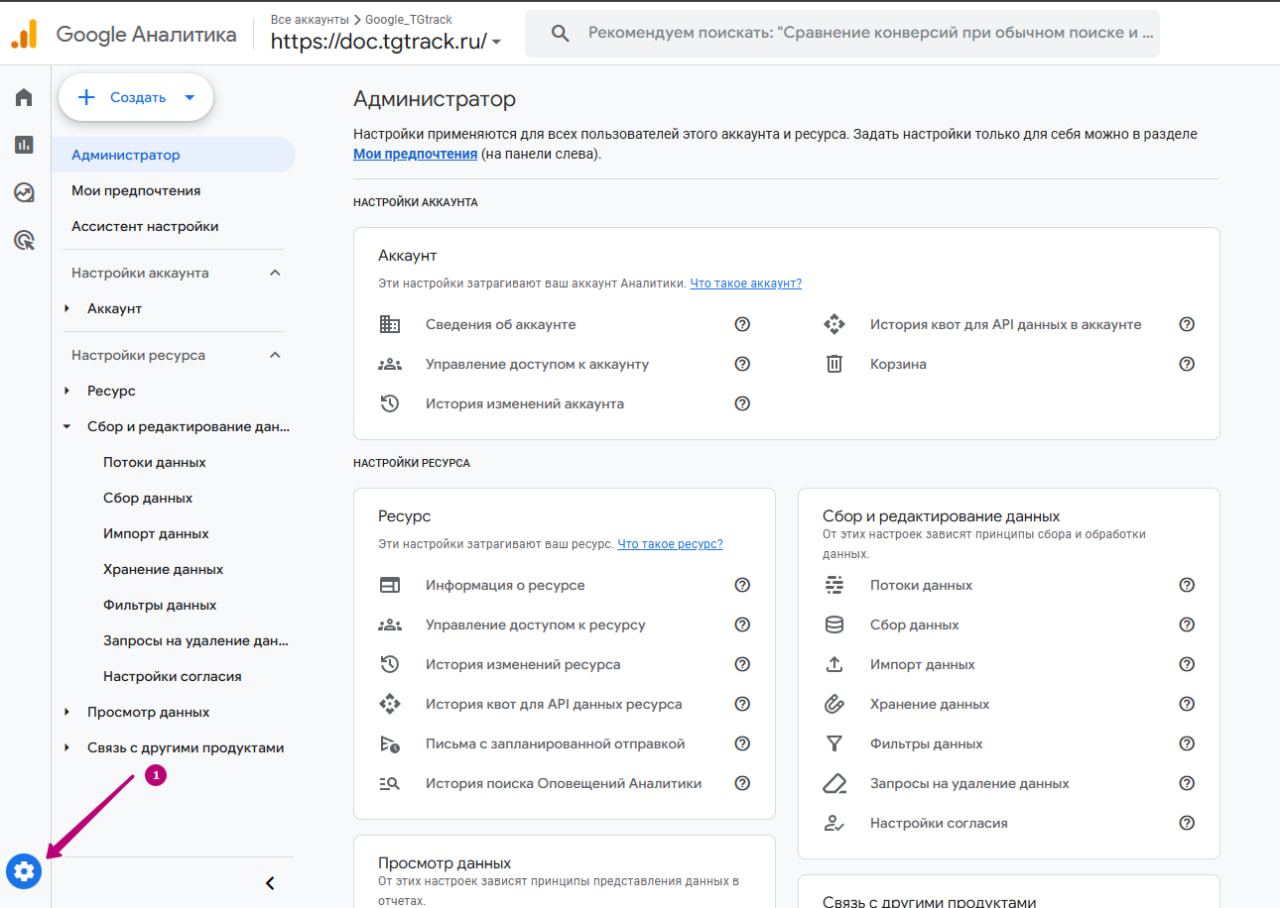Viewport: 1280px width, 908px height.
Task: Expand Просмотр данных in sidebar tree
Action: 67,712
